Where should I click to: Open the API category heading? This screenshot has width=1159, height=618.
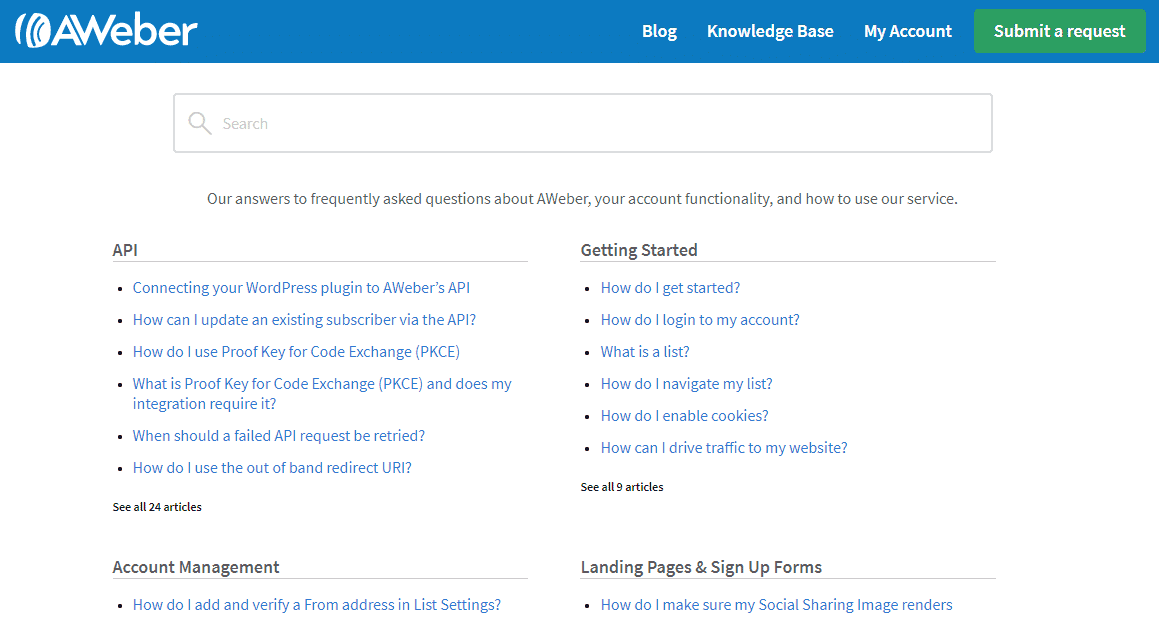pyautogui.click(x=124, y=249)
